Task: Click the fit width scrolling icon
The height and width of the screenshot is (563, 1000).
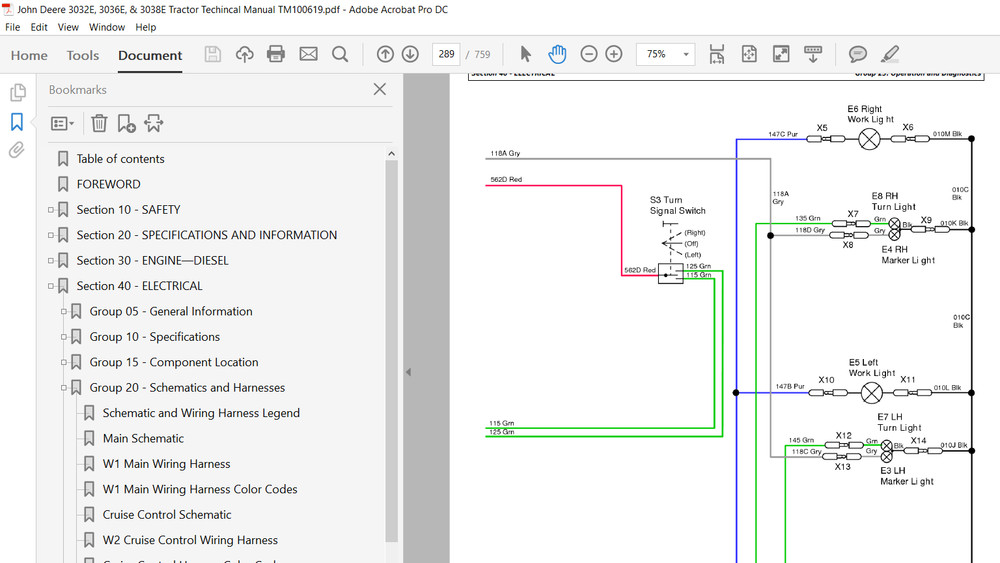Action: point(717,54)
